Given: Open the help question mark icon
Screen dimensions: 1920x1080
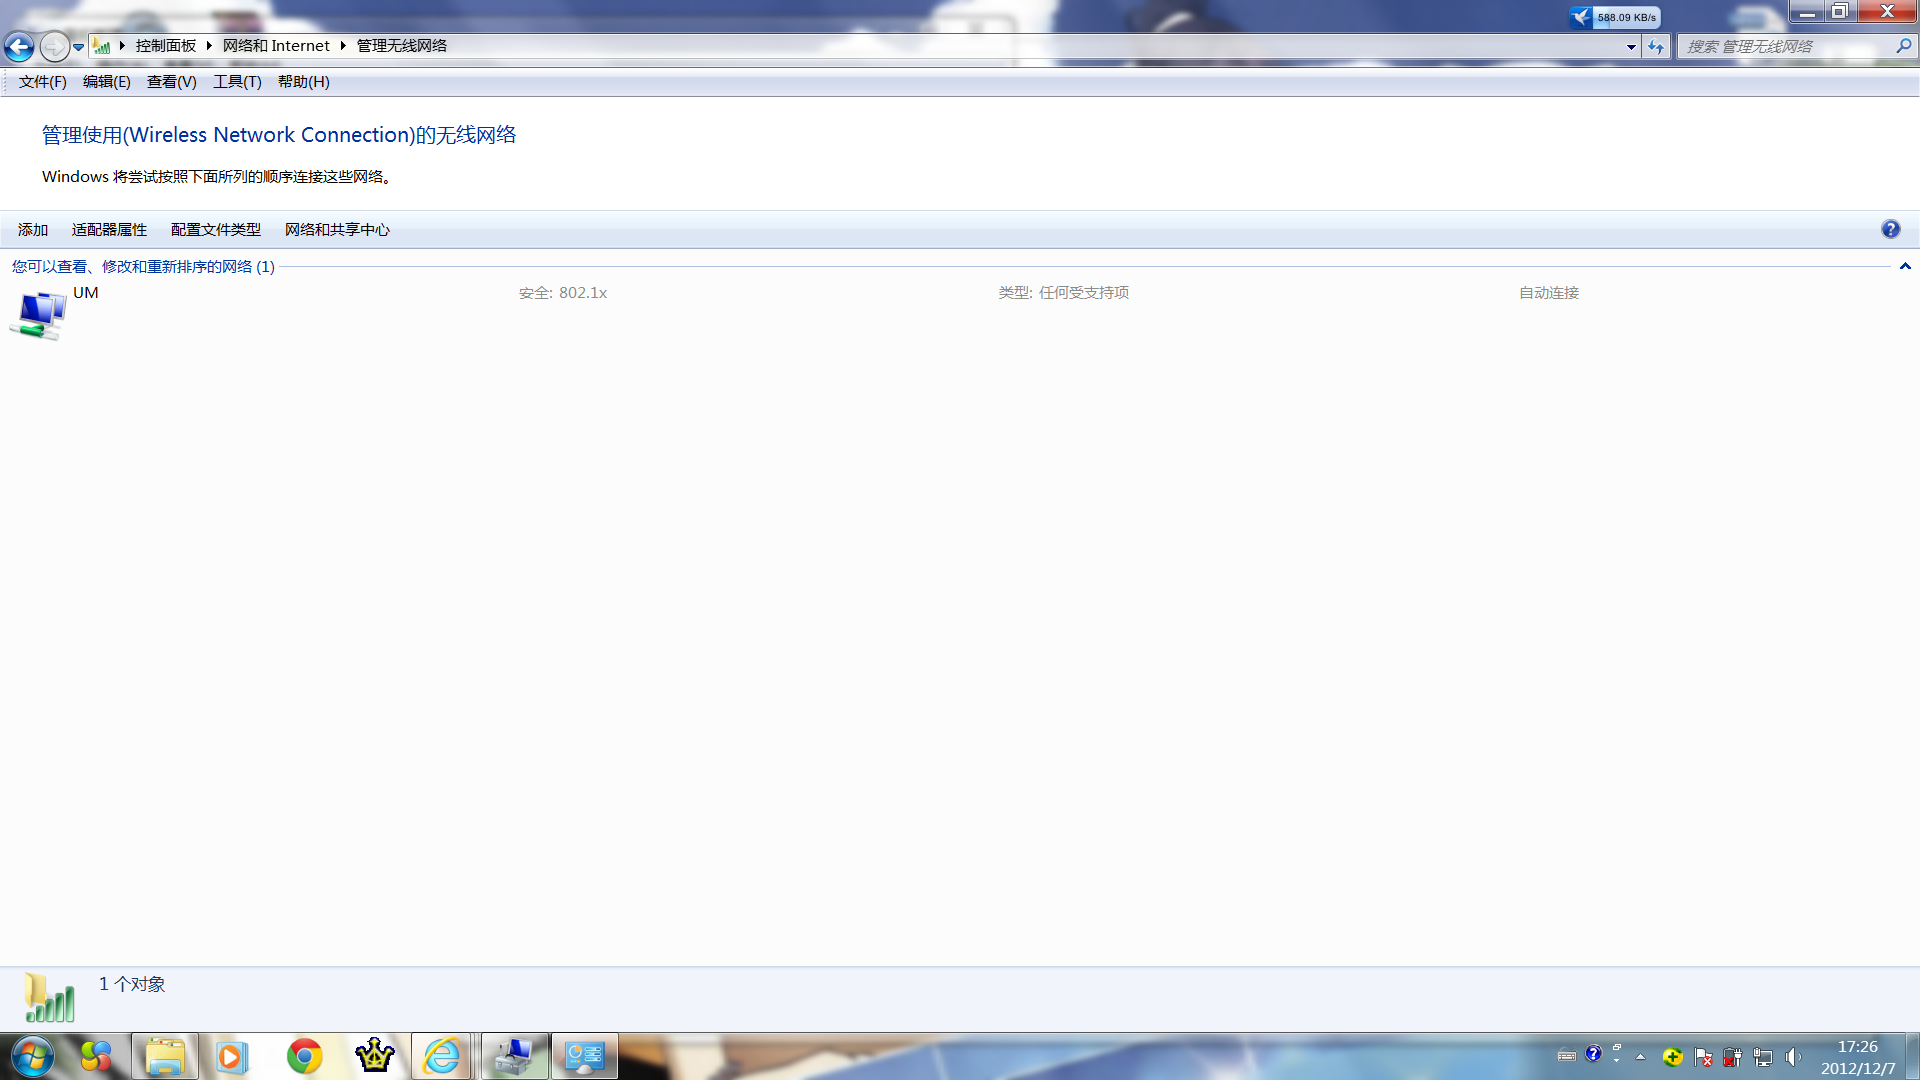Looking at the screenshot, I should [x=1890, y=229].
